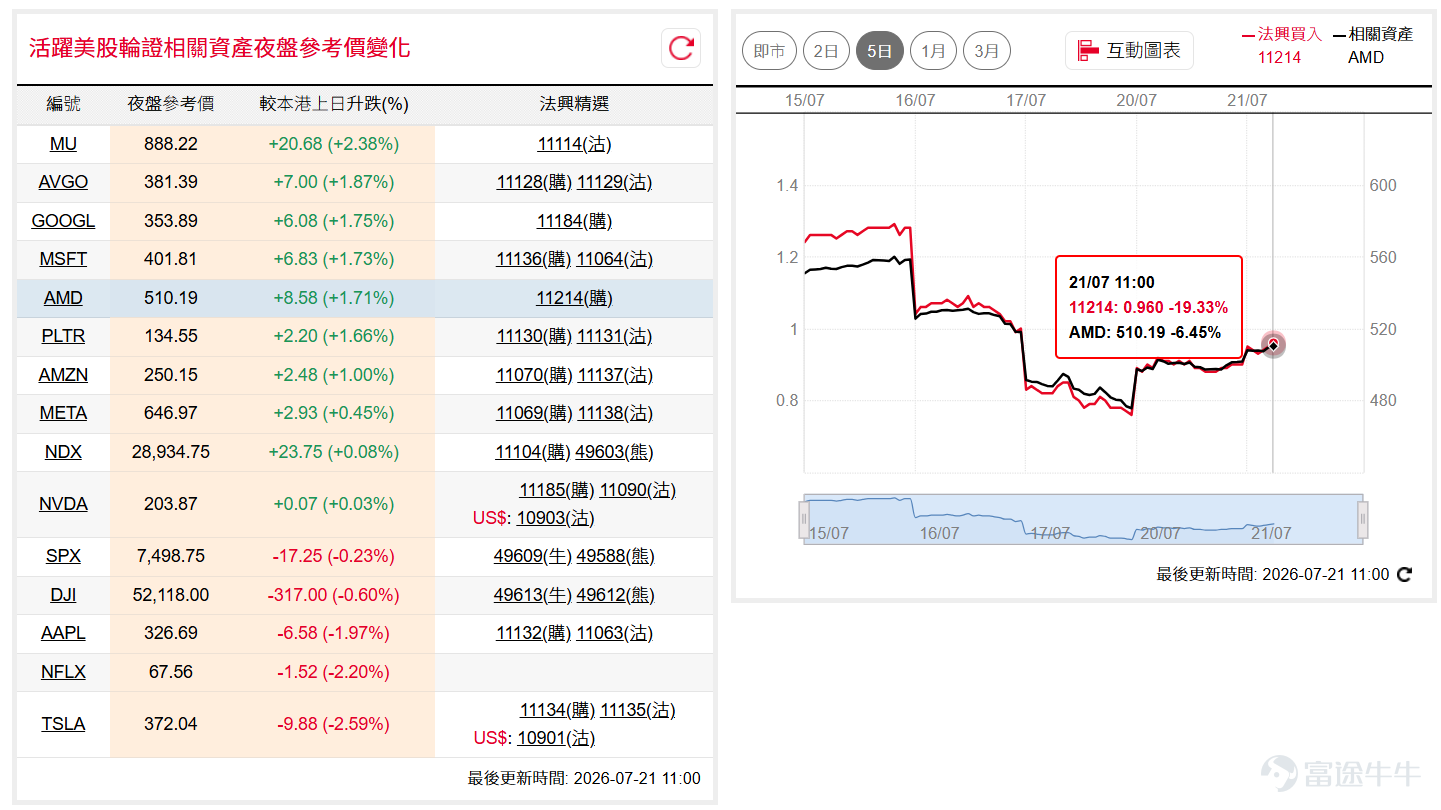Open warrant 11184 call for GOOGL
Image resolution: width=1441 pixels, height=810 pixels.
(574, 221)
